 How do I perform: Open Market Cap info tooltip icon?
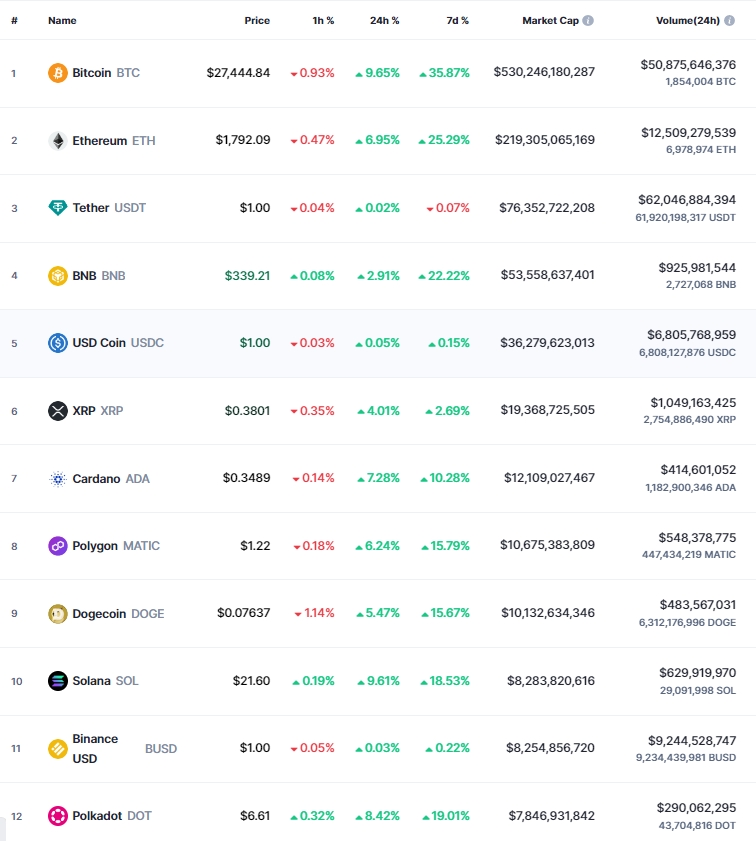(x=588, y=20)
